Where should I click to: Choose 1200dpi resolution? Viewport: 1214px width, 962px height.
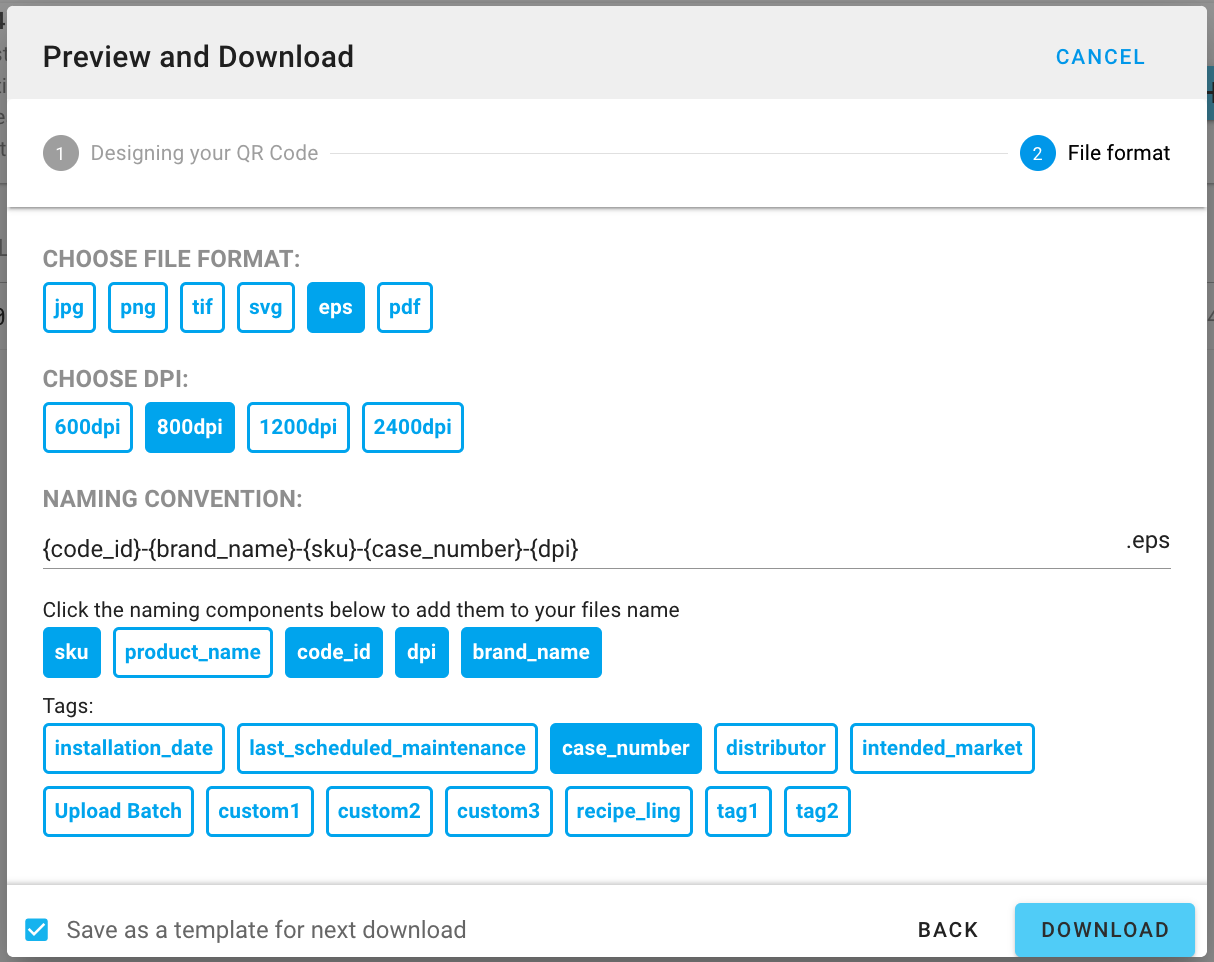[x=298, y=427]
